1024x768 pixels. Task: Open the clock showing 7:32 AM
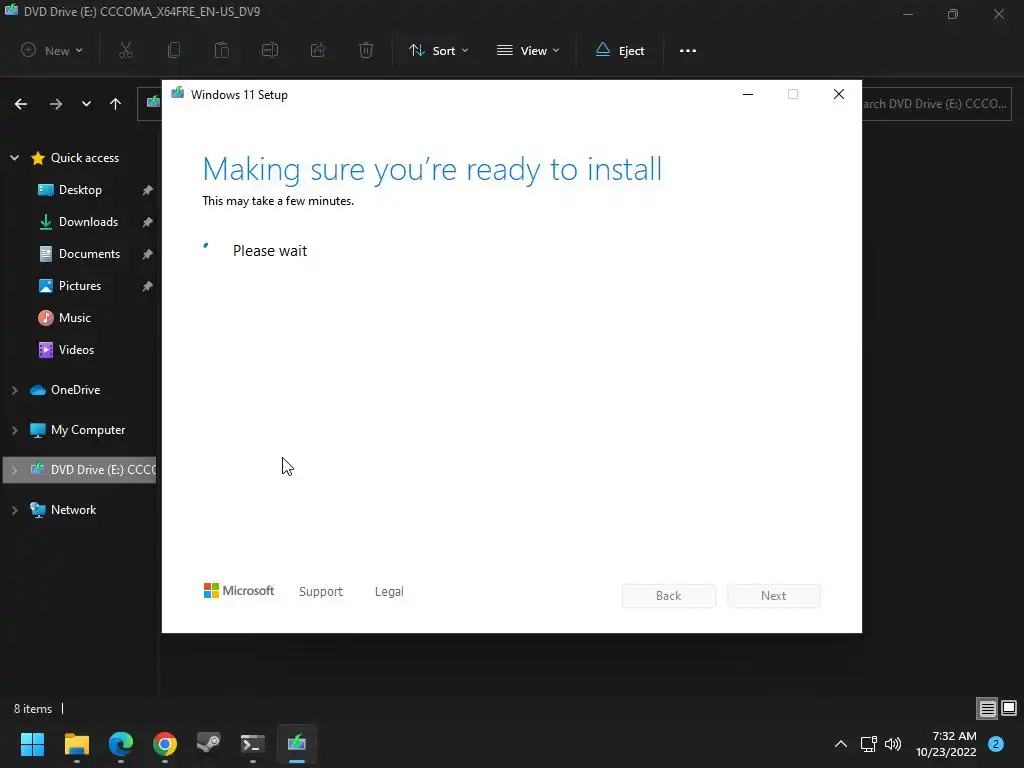(946, 744)
